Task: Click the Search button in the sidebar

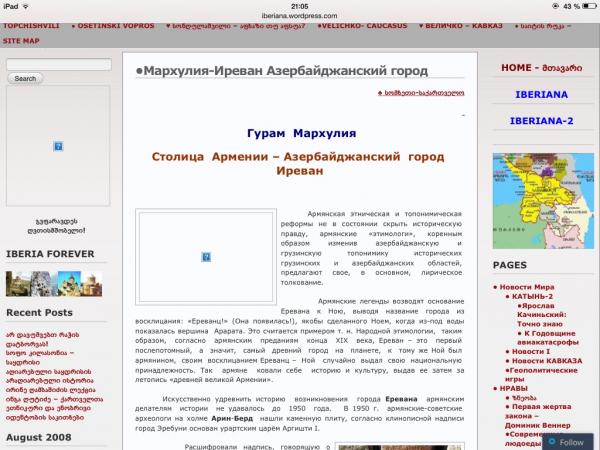Action: point(25,78)
